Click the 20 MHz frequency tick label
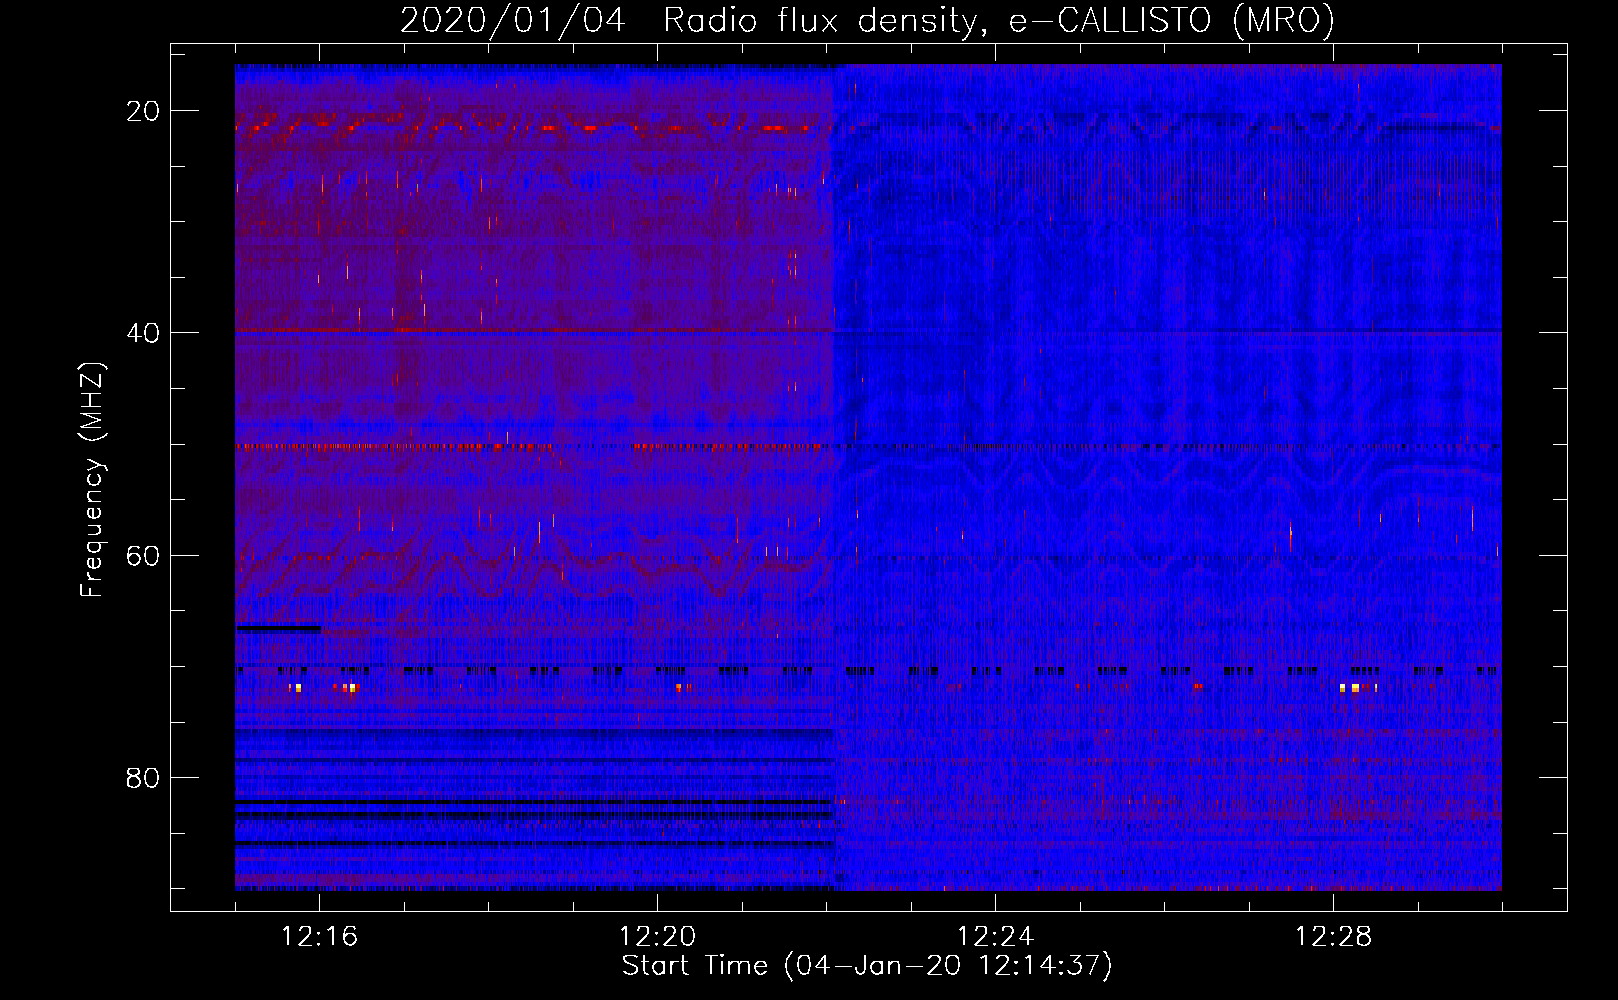The height and width of the screenshot is (1000, 1618). click(143, 111)
